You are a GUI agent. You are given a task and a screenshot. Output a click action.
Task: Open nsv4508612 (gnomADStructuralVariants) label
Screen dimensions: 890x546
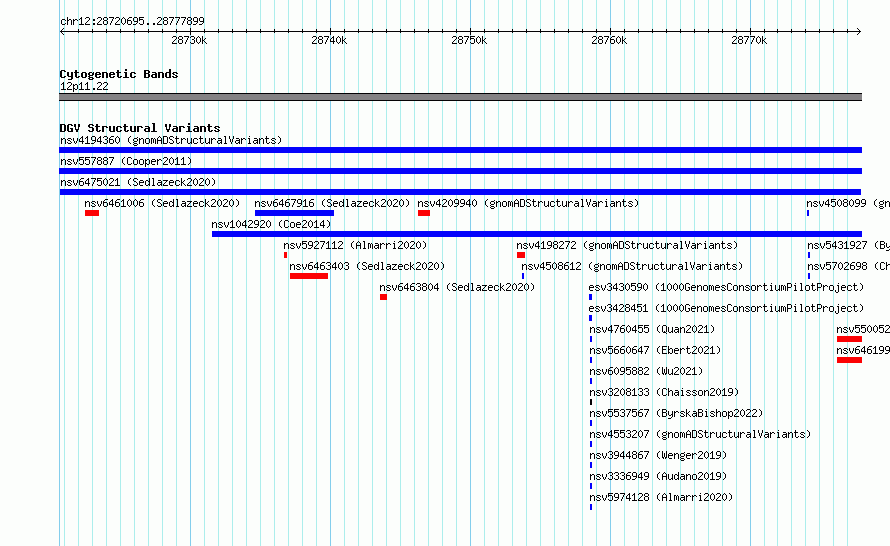(x=632, y=266)
